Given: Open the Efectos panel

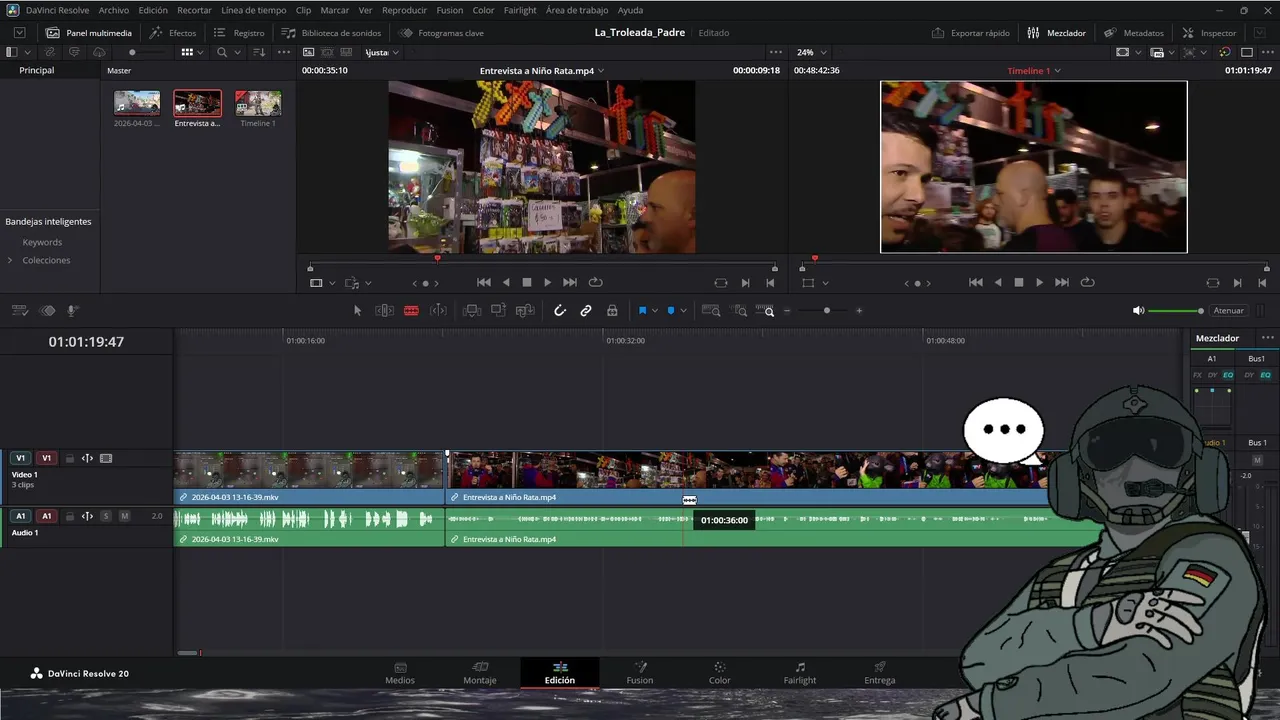Looking at the screenshot, I should click(x=173, y=33).
